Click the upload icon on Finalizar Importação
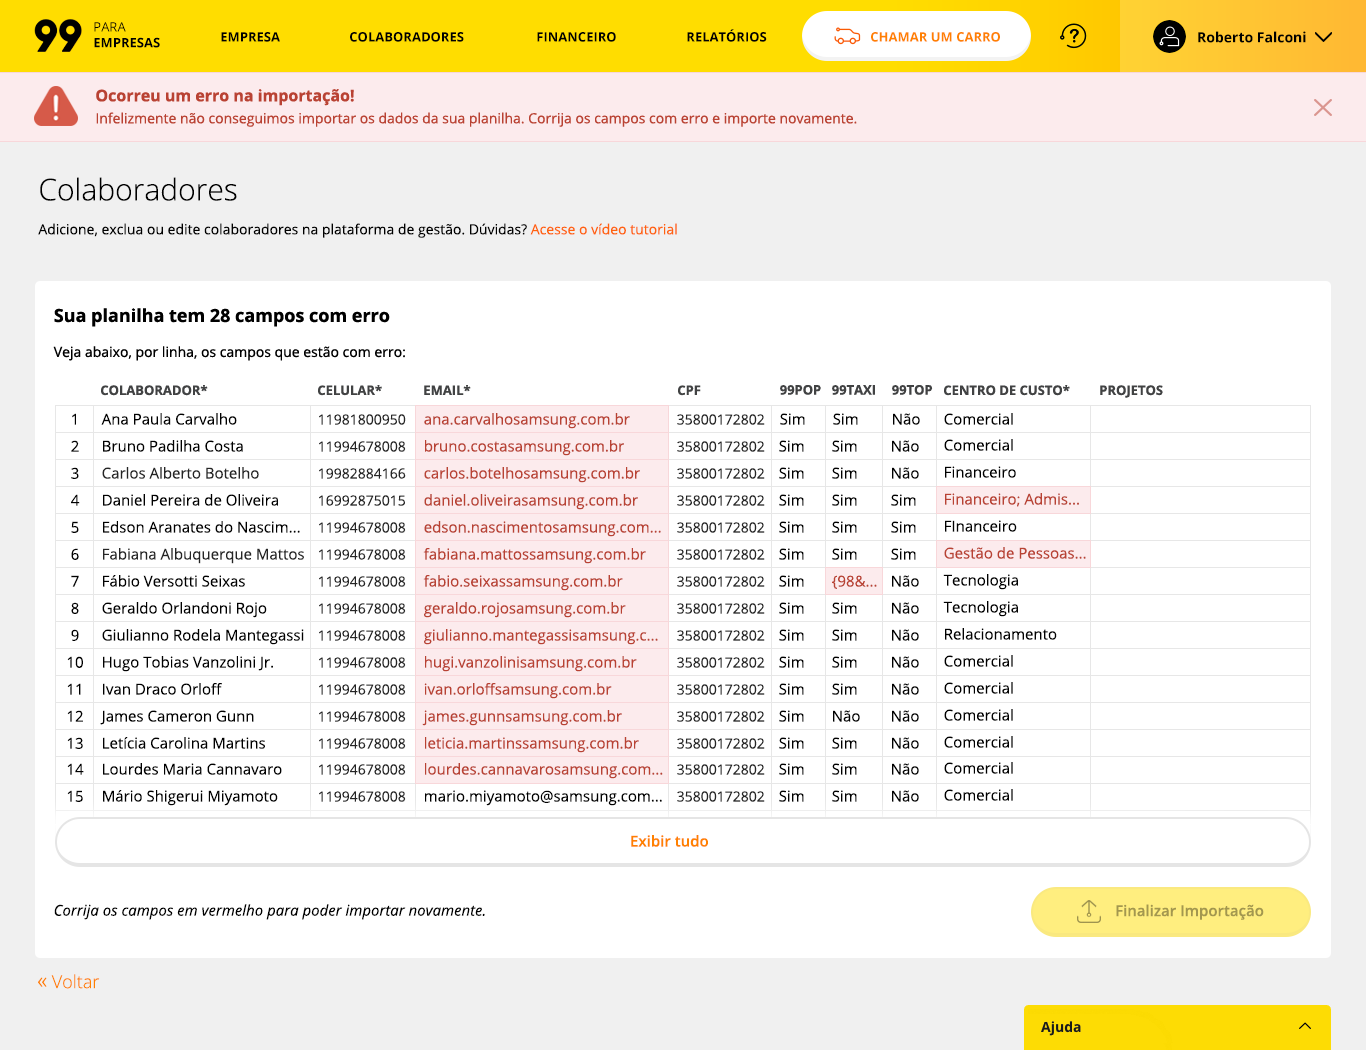1366x1050 pixels. click(x=1089, y=911)
